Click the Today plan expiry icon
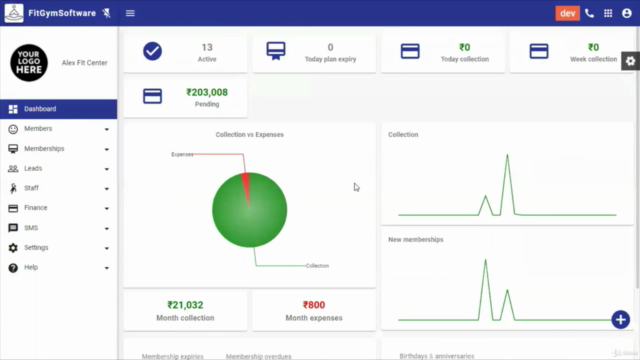Image resolution: width=640 pixels, height=360 pixels. [276, 51]
